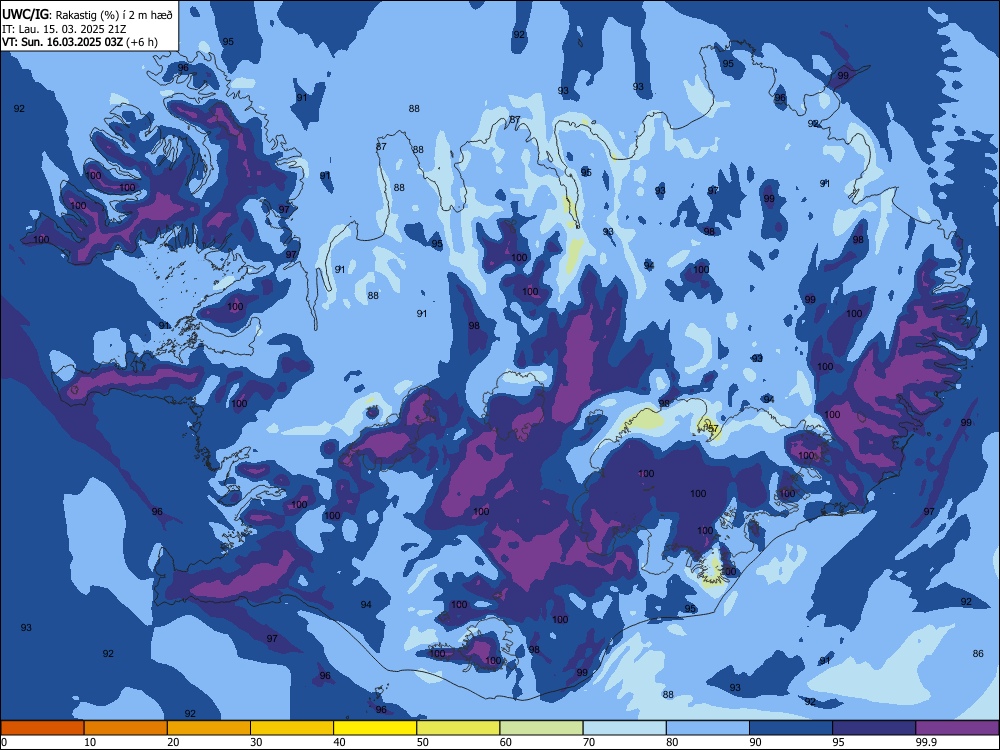1000x750 pixels.
Task: Click the title text 'Rakastig (%) í 2 m hæð'
Action: pyautogui.click(x=114, y=15)
